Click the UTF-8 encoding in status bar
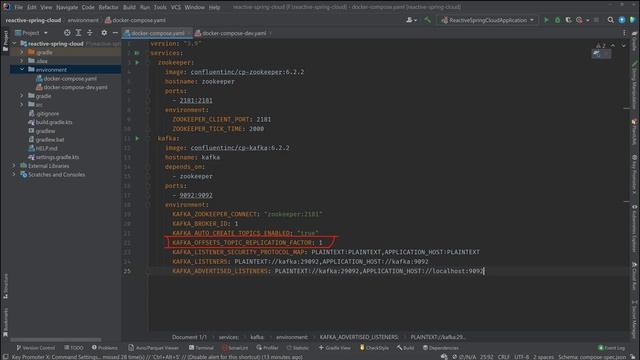This screenshot has height=360, width=640. pos(521,357)
